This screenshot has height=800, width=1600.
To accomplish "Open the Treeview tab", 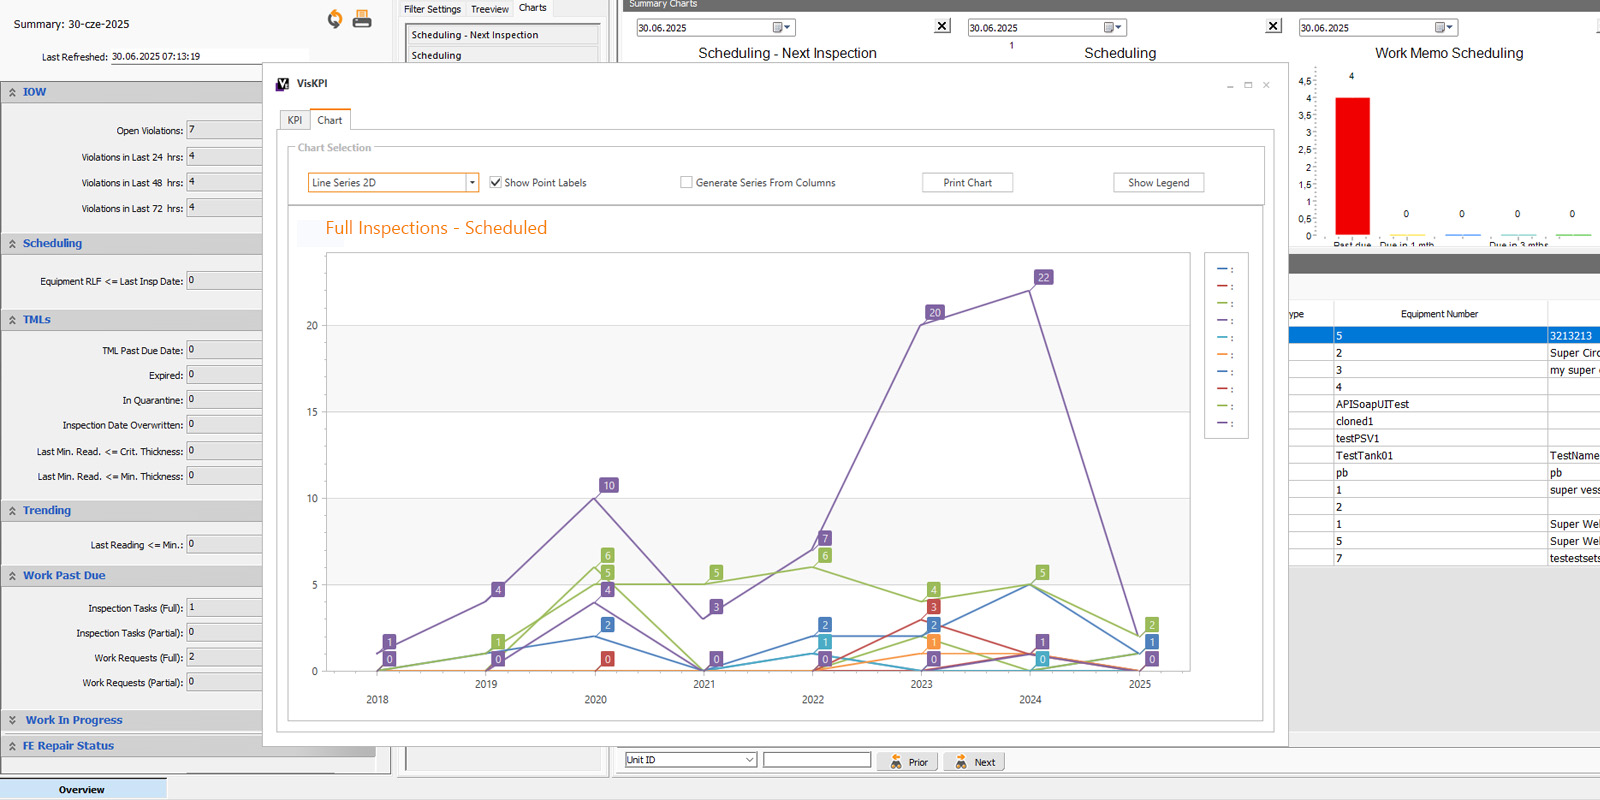I will (489, 9).
